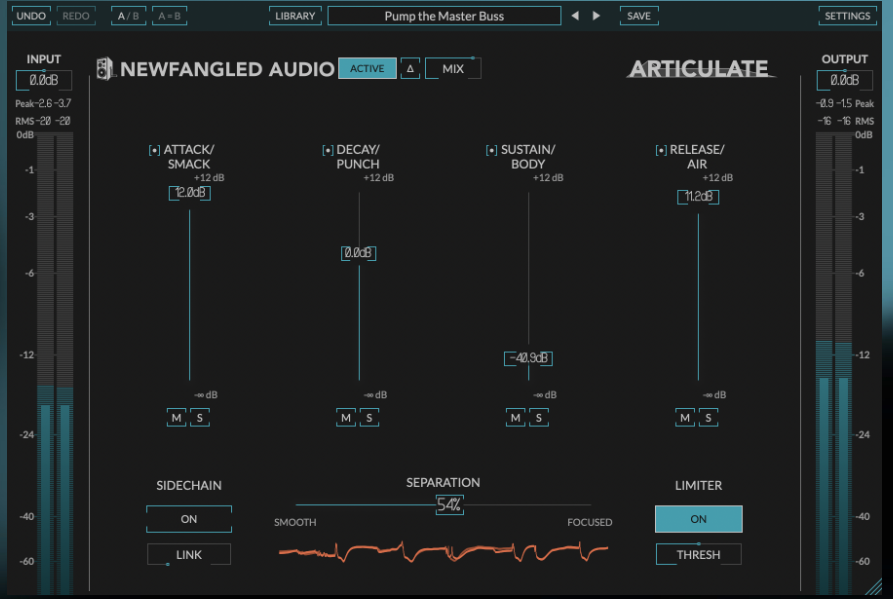Open the Pump the Master Buss preset field
Screen dimensions: 893x599
coord(444,16)
